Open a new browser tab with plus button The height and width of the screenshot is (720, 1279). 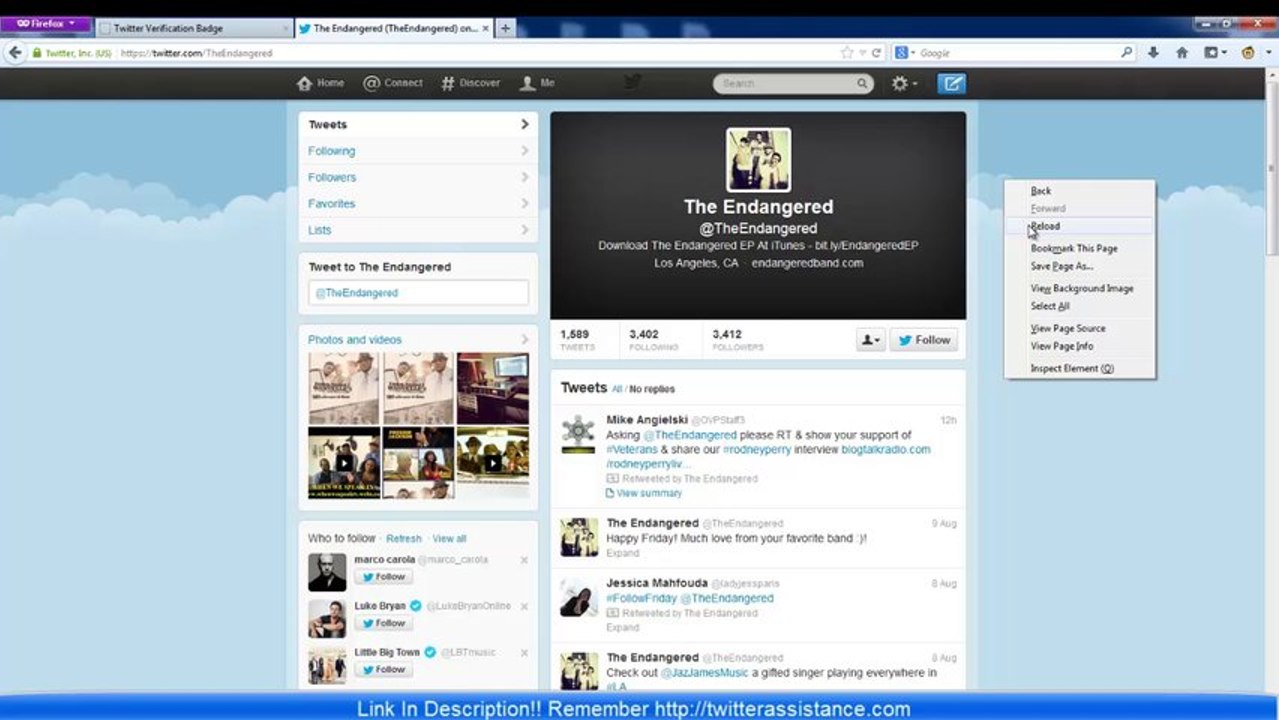pyautogui.click(x=505, y=28)
